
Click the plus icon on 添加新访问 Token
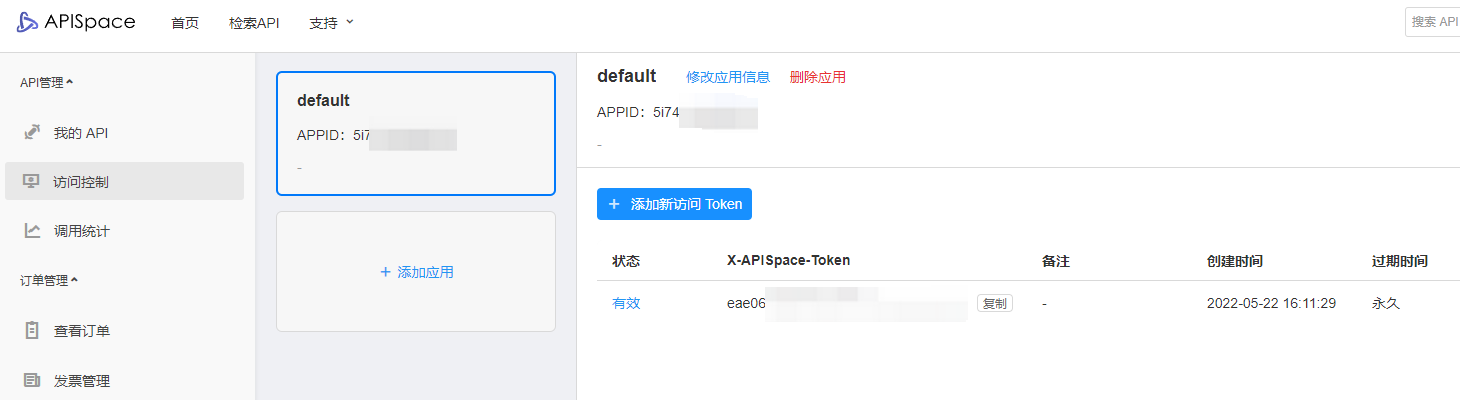click(614, 204)
